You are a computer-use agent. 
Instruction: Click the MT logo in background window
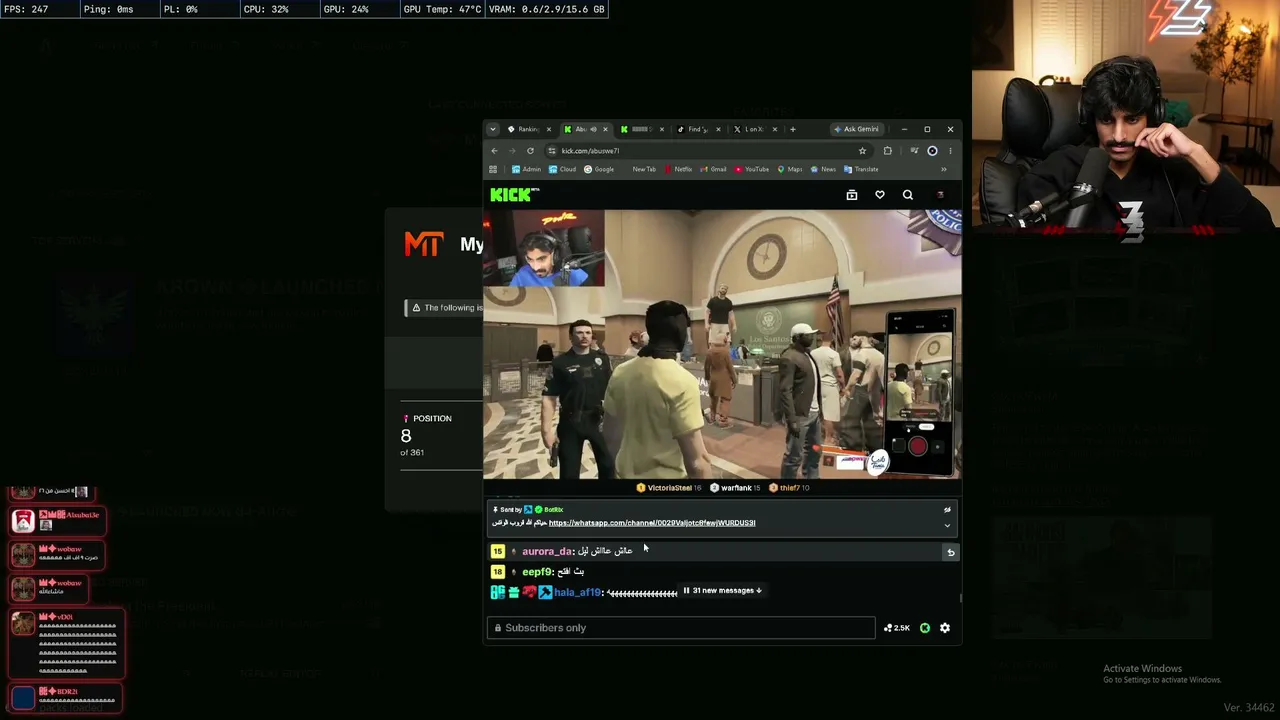click(423, 244)
